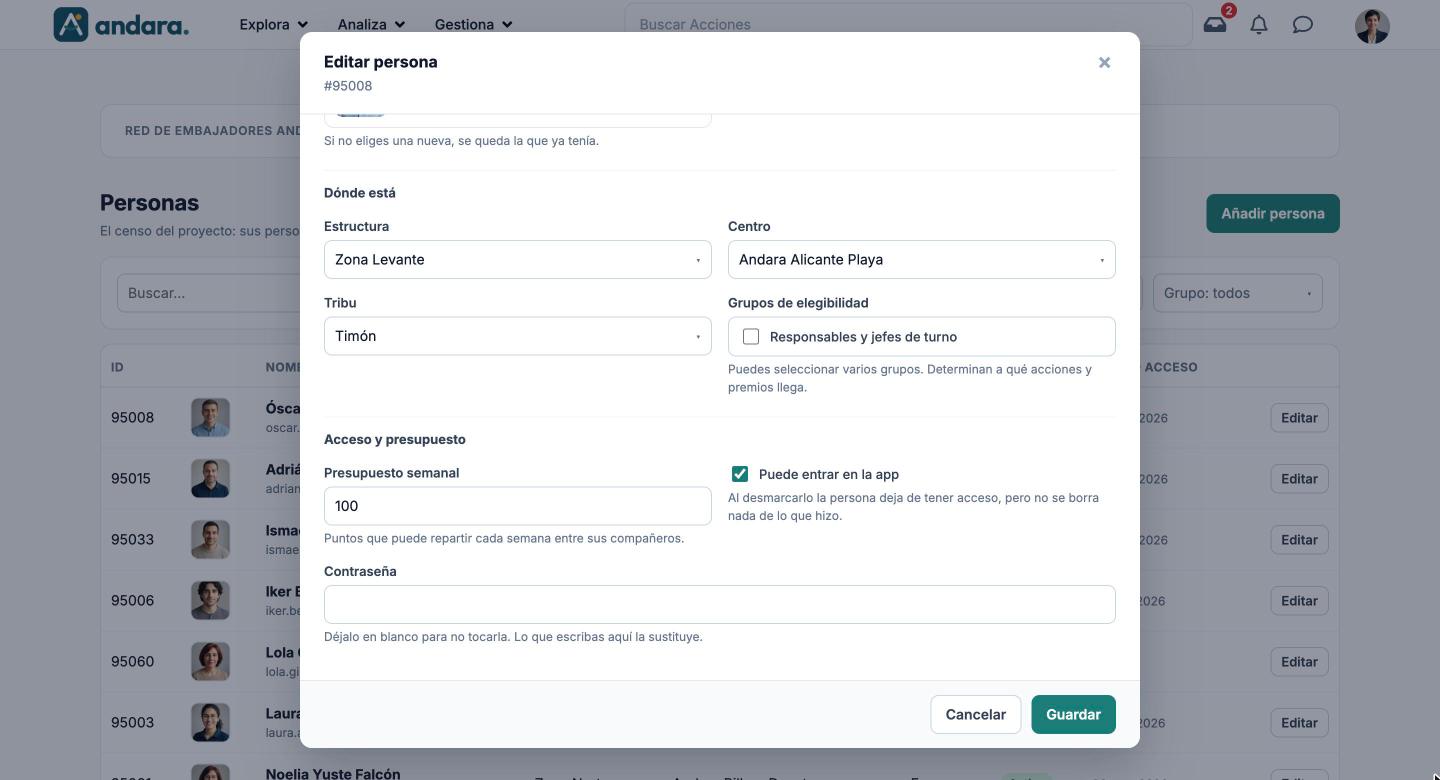The height and width of the screenshot is (780, 1440).
Task: Open the Centro dropdown Andara Alicante Playa
Action: pyautogui.click(x=922, y=260)
